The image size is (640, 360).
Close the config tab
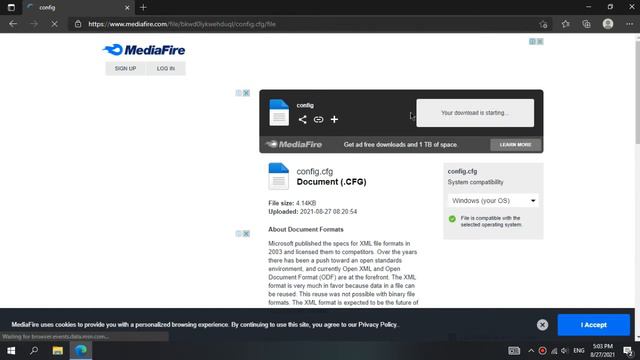tap(127, 7)
